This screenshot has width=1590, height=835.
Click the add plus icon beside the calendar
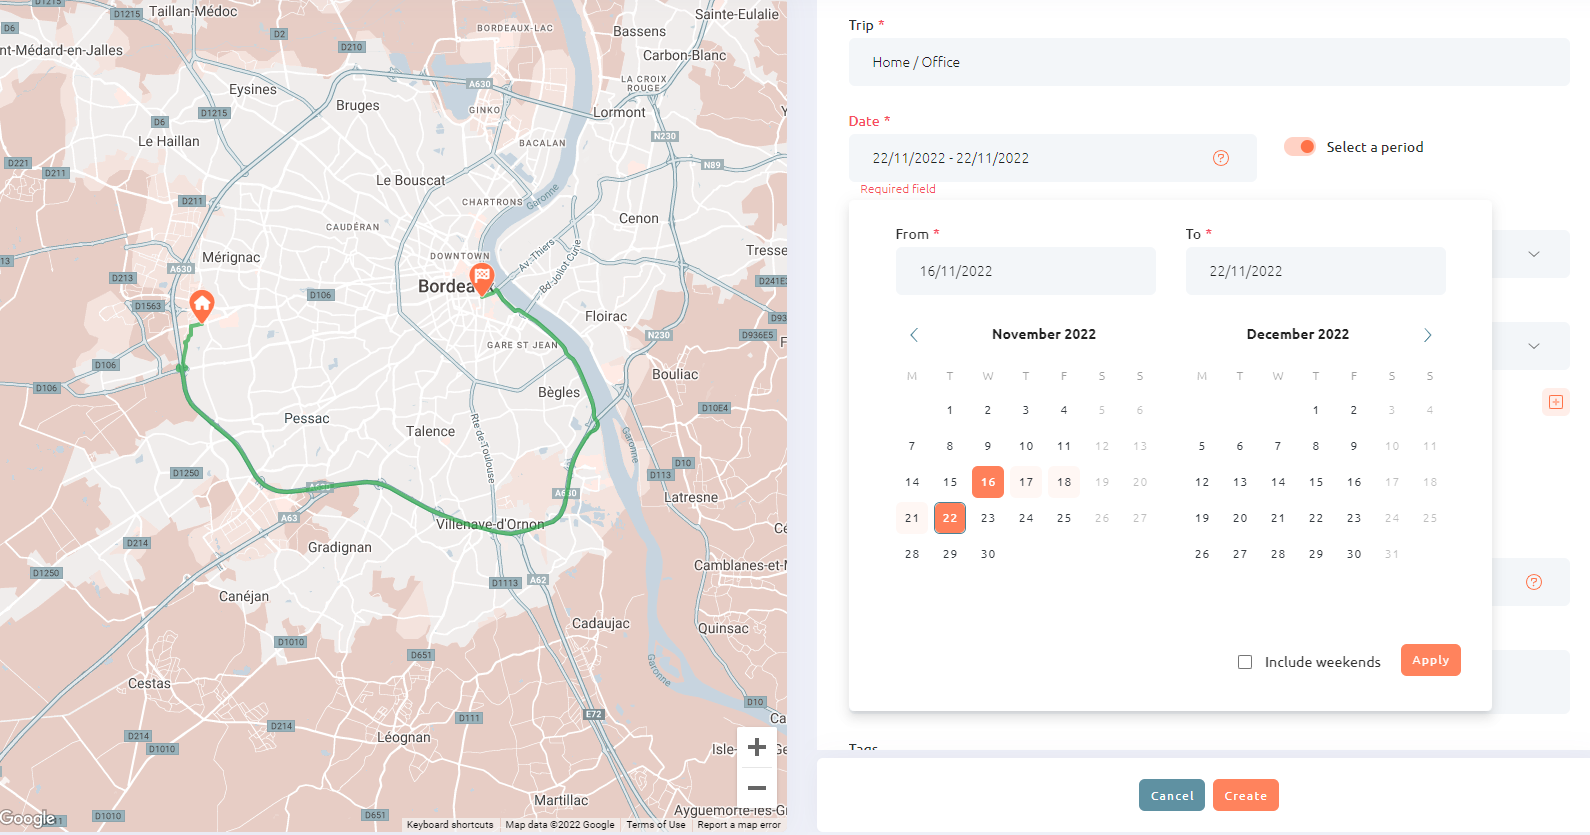coord(1556,402)
